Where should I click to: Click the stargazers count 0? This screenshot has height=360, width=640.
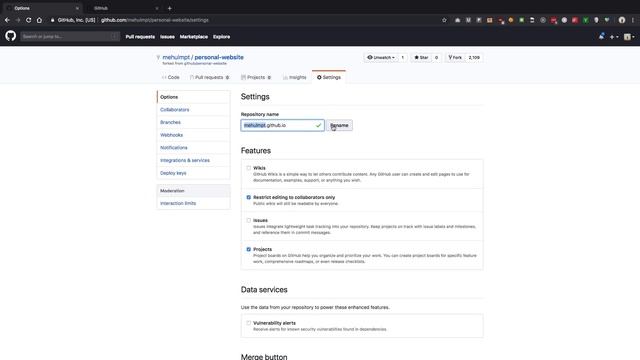pos(436,58)
